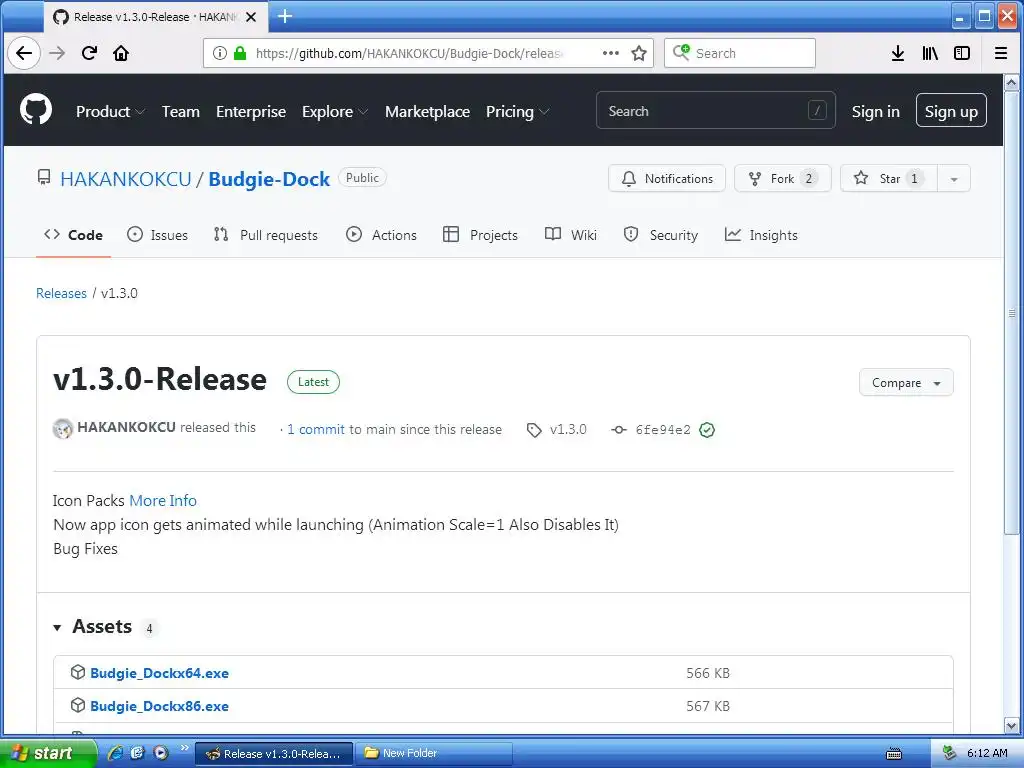Click Windows Media Player quick launch icon
This screenshot has height=768, width=1024.
coord(161,753)
